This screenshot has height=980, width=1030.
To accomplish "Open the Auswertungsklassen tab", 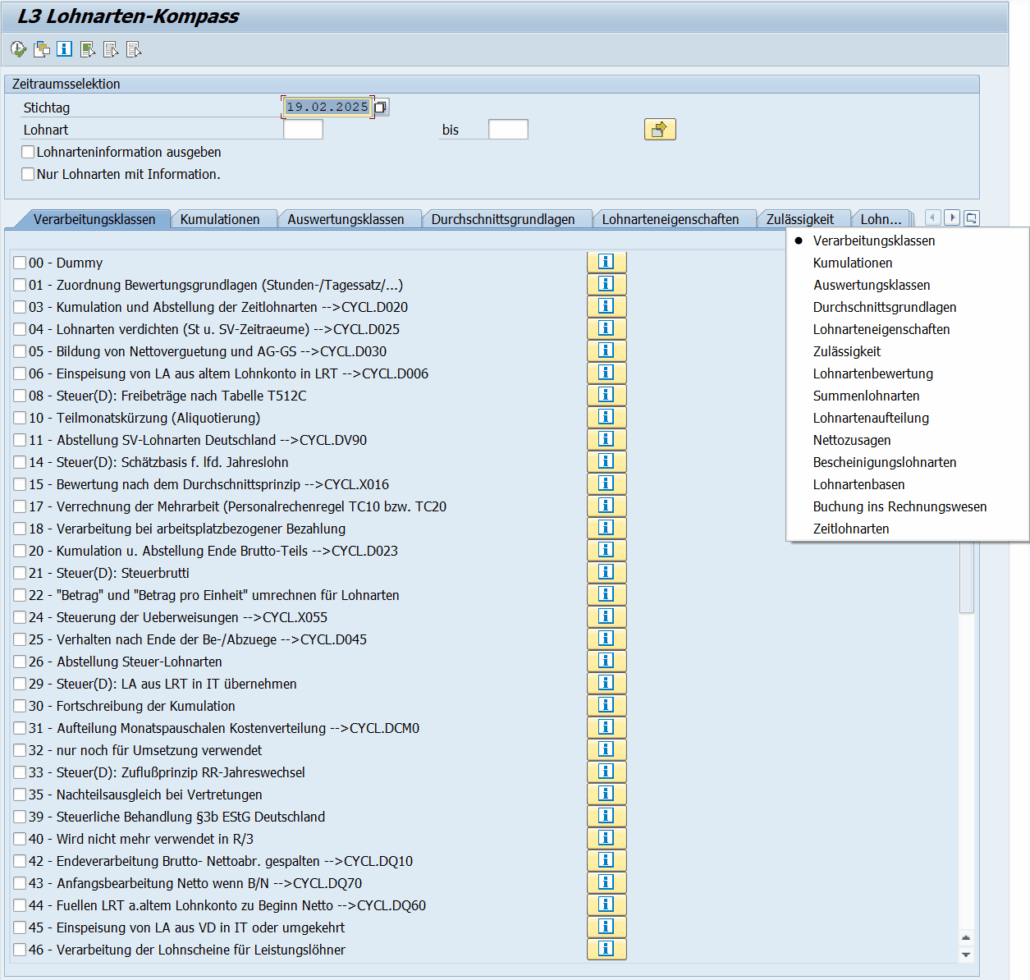I will pos(346,219).
